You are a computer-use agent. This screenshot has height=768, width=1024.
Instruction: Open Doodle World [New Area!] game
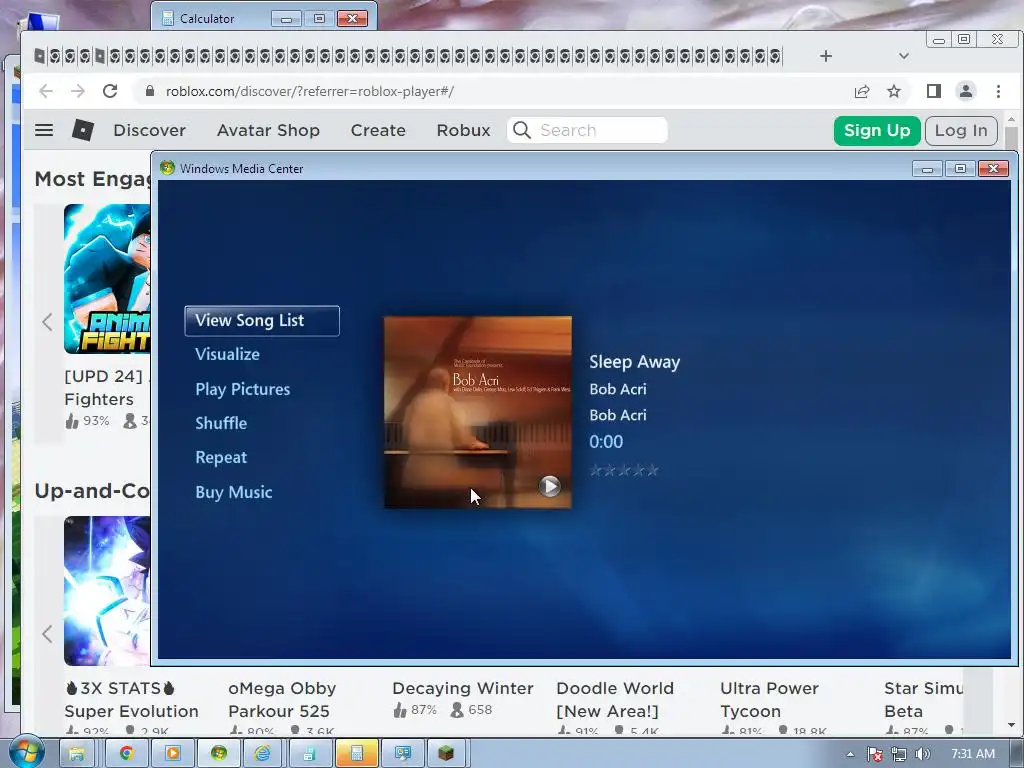pos(614,699)
